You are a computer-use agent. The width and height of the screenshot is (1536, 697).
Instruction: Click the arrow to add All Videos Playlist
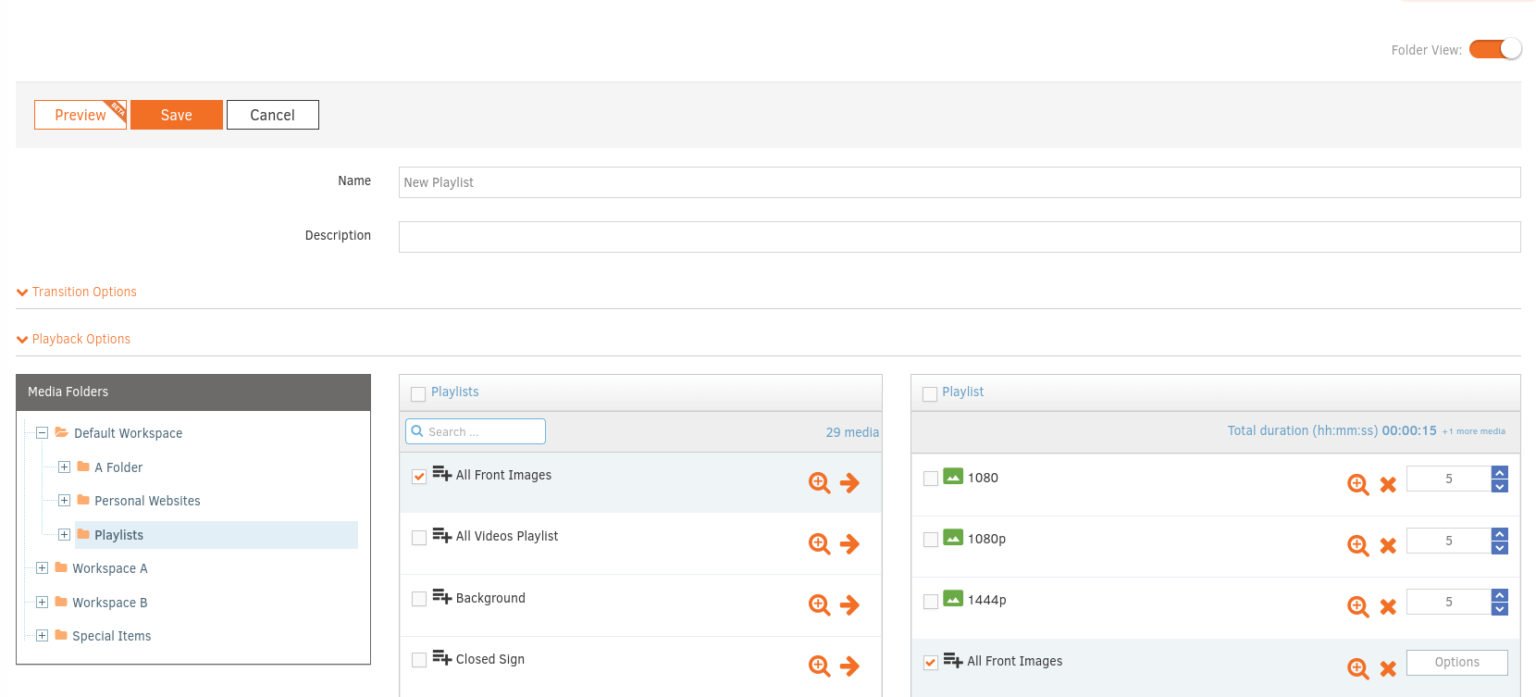pos(851,543)
